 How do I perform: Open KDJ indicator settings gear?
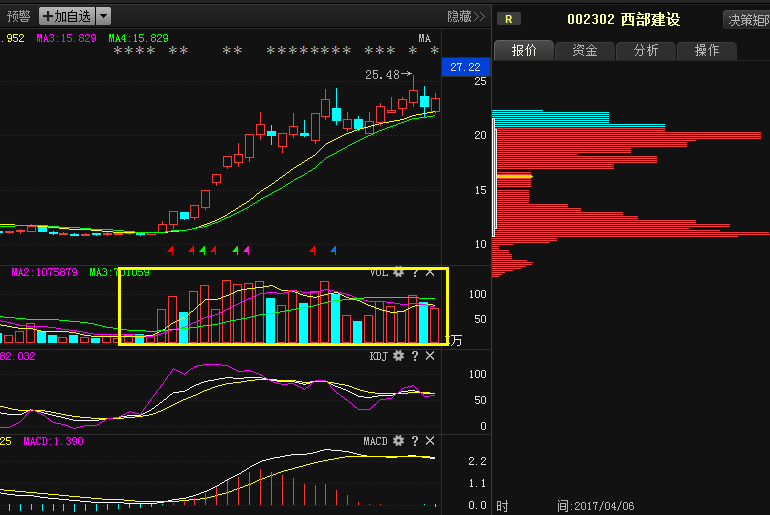point(398,356)
